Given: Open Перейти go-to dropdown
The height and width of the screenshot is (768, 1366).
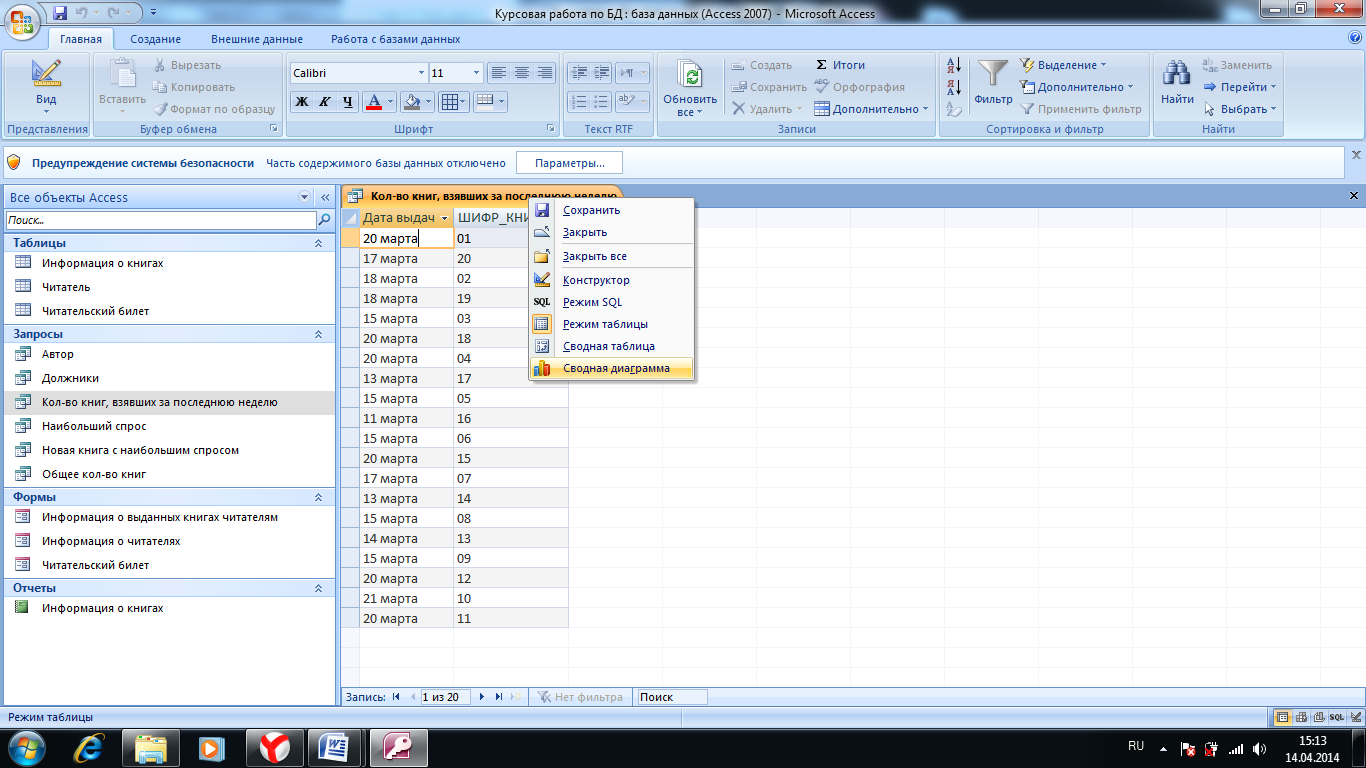Looking at the screenshot, I should click(x=1240, y=87).
